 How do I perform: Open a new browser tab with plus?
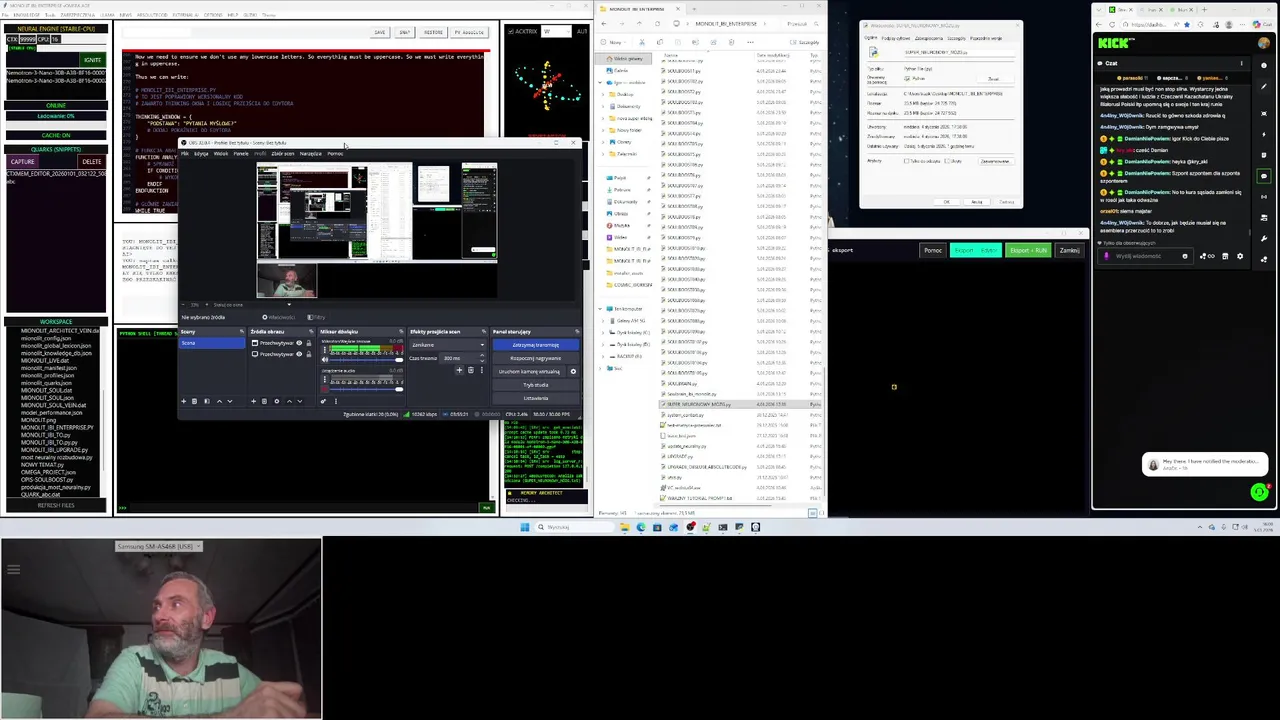(1205, 10)
